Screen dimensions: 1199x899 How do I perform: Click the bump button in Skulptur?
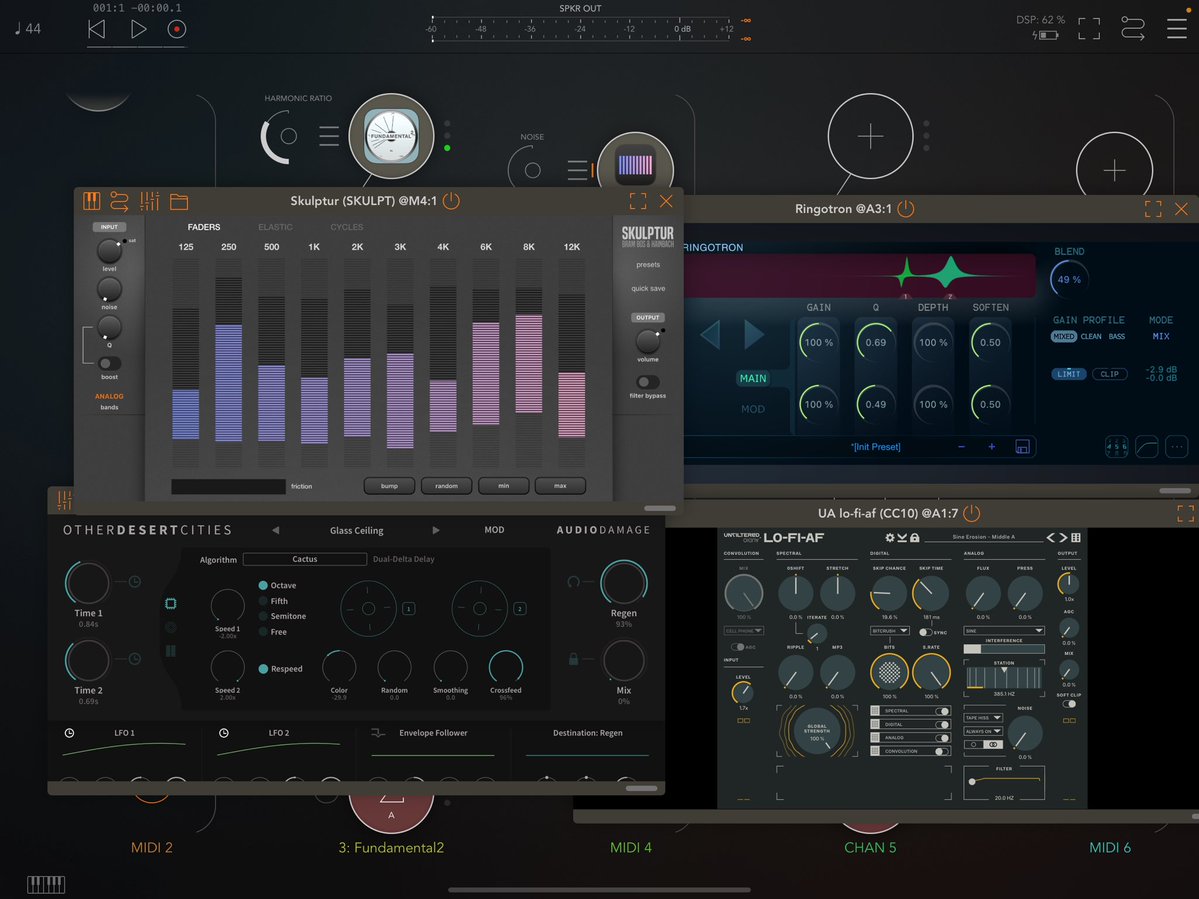[x=389, y=485]
